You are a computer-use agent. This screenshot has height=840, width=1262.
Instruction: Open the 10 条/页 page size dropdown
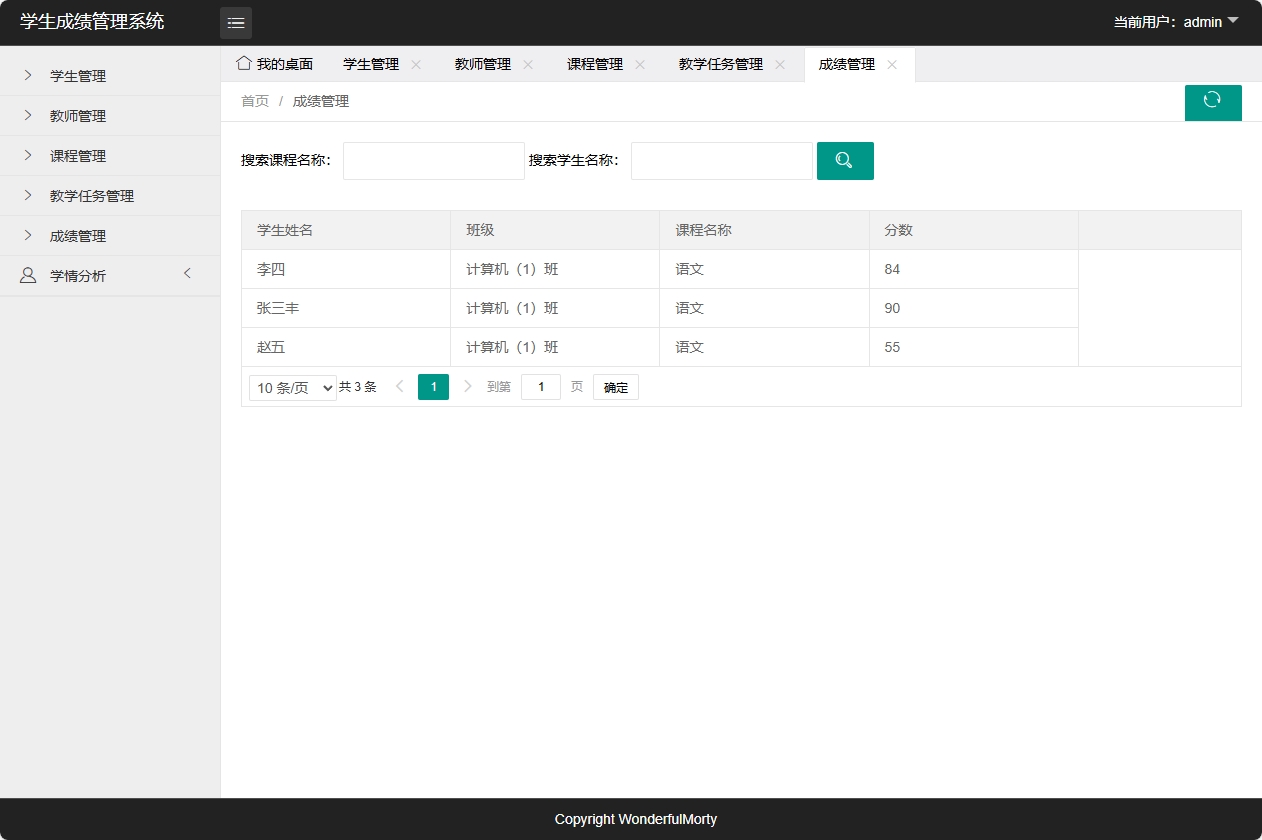pyautogui.click(x=292, y=386)
